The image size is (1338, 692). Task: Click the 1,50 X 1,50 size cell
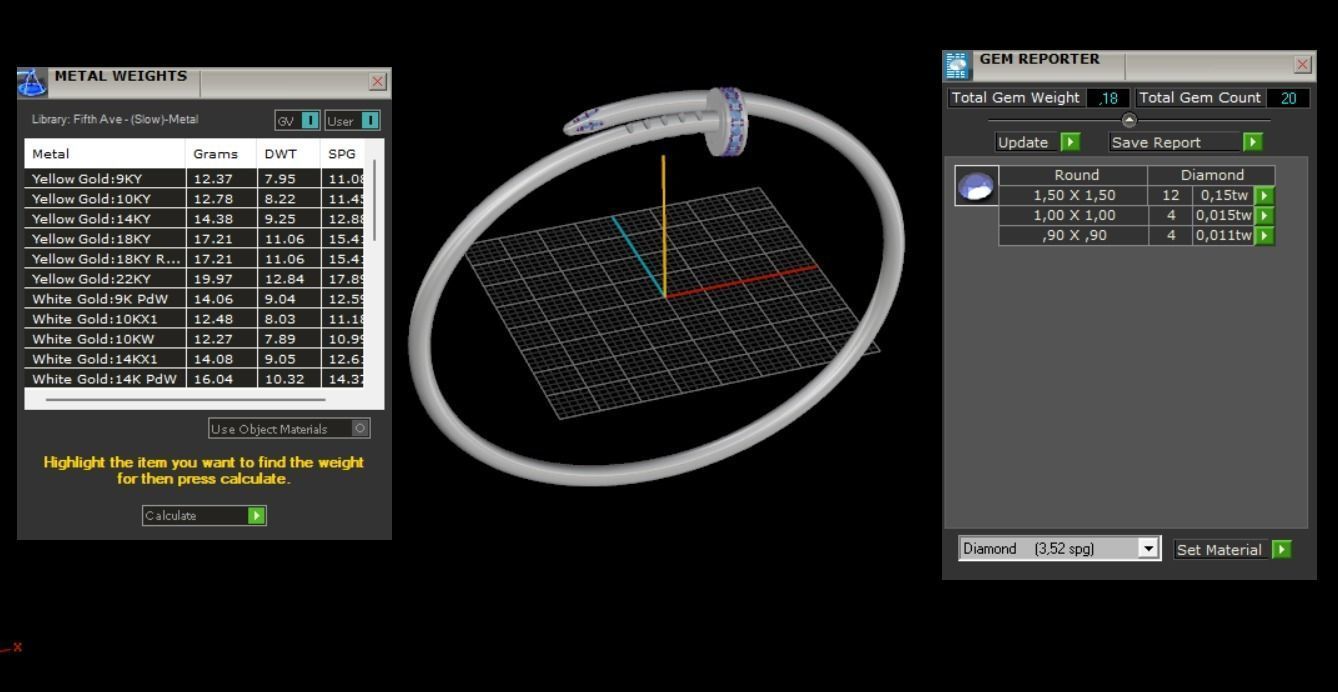pyautogui.click(x=1074, y=196)
